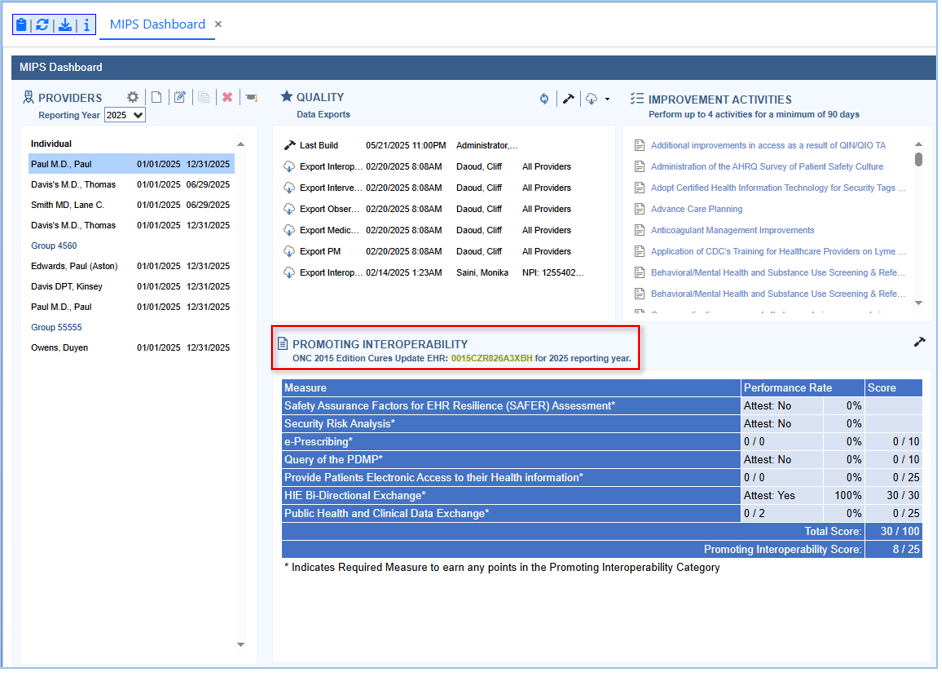The height and width of the screenshot is (673, 942).
Task: Open Providers settings gear icon
Action: tap(133, 97)
